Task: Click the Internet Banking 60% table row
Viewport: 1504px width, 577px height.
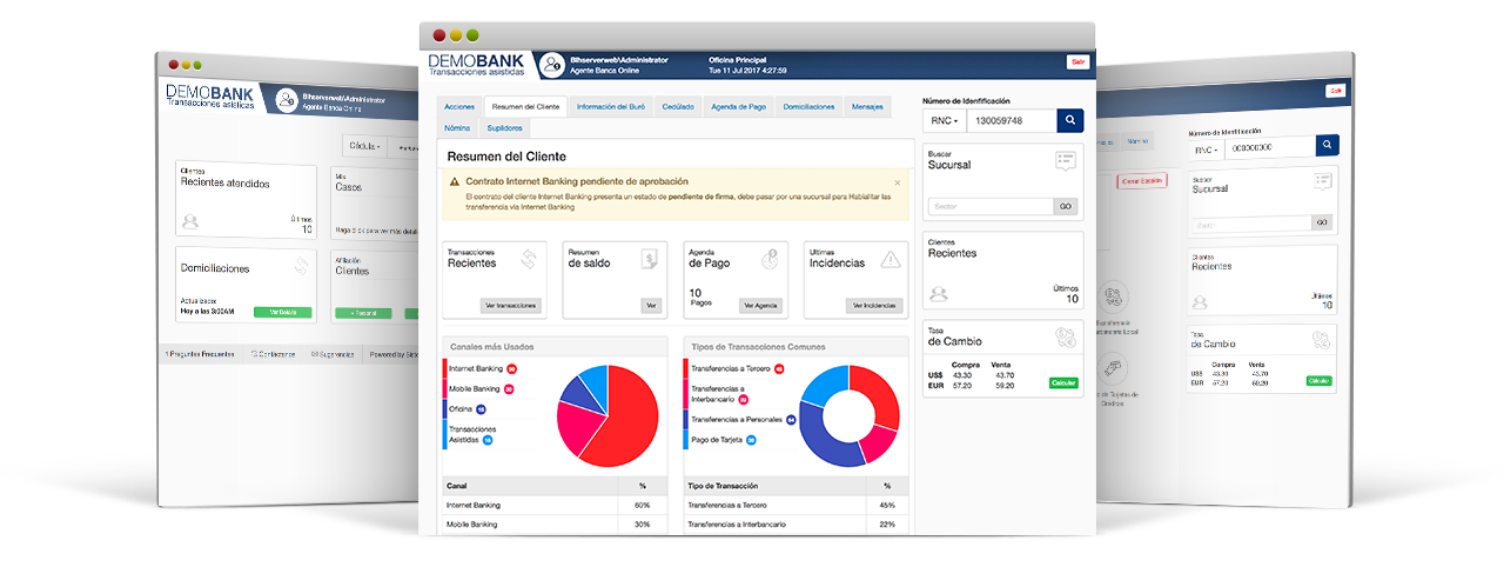Action: coord(555,505)
